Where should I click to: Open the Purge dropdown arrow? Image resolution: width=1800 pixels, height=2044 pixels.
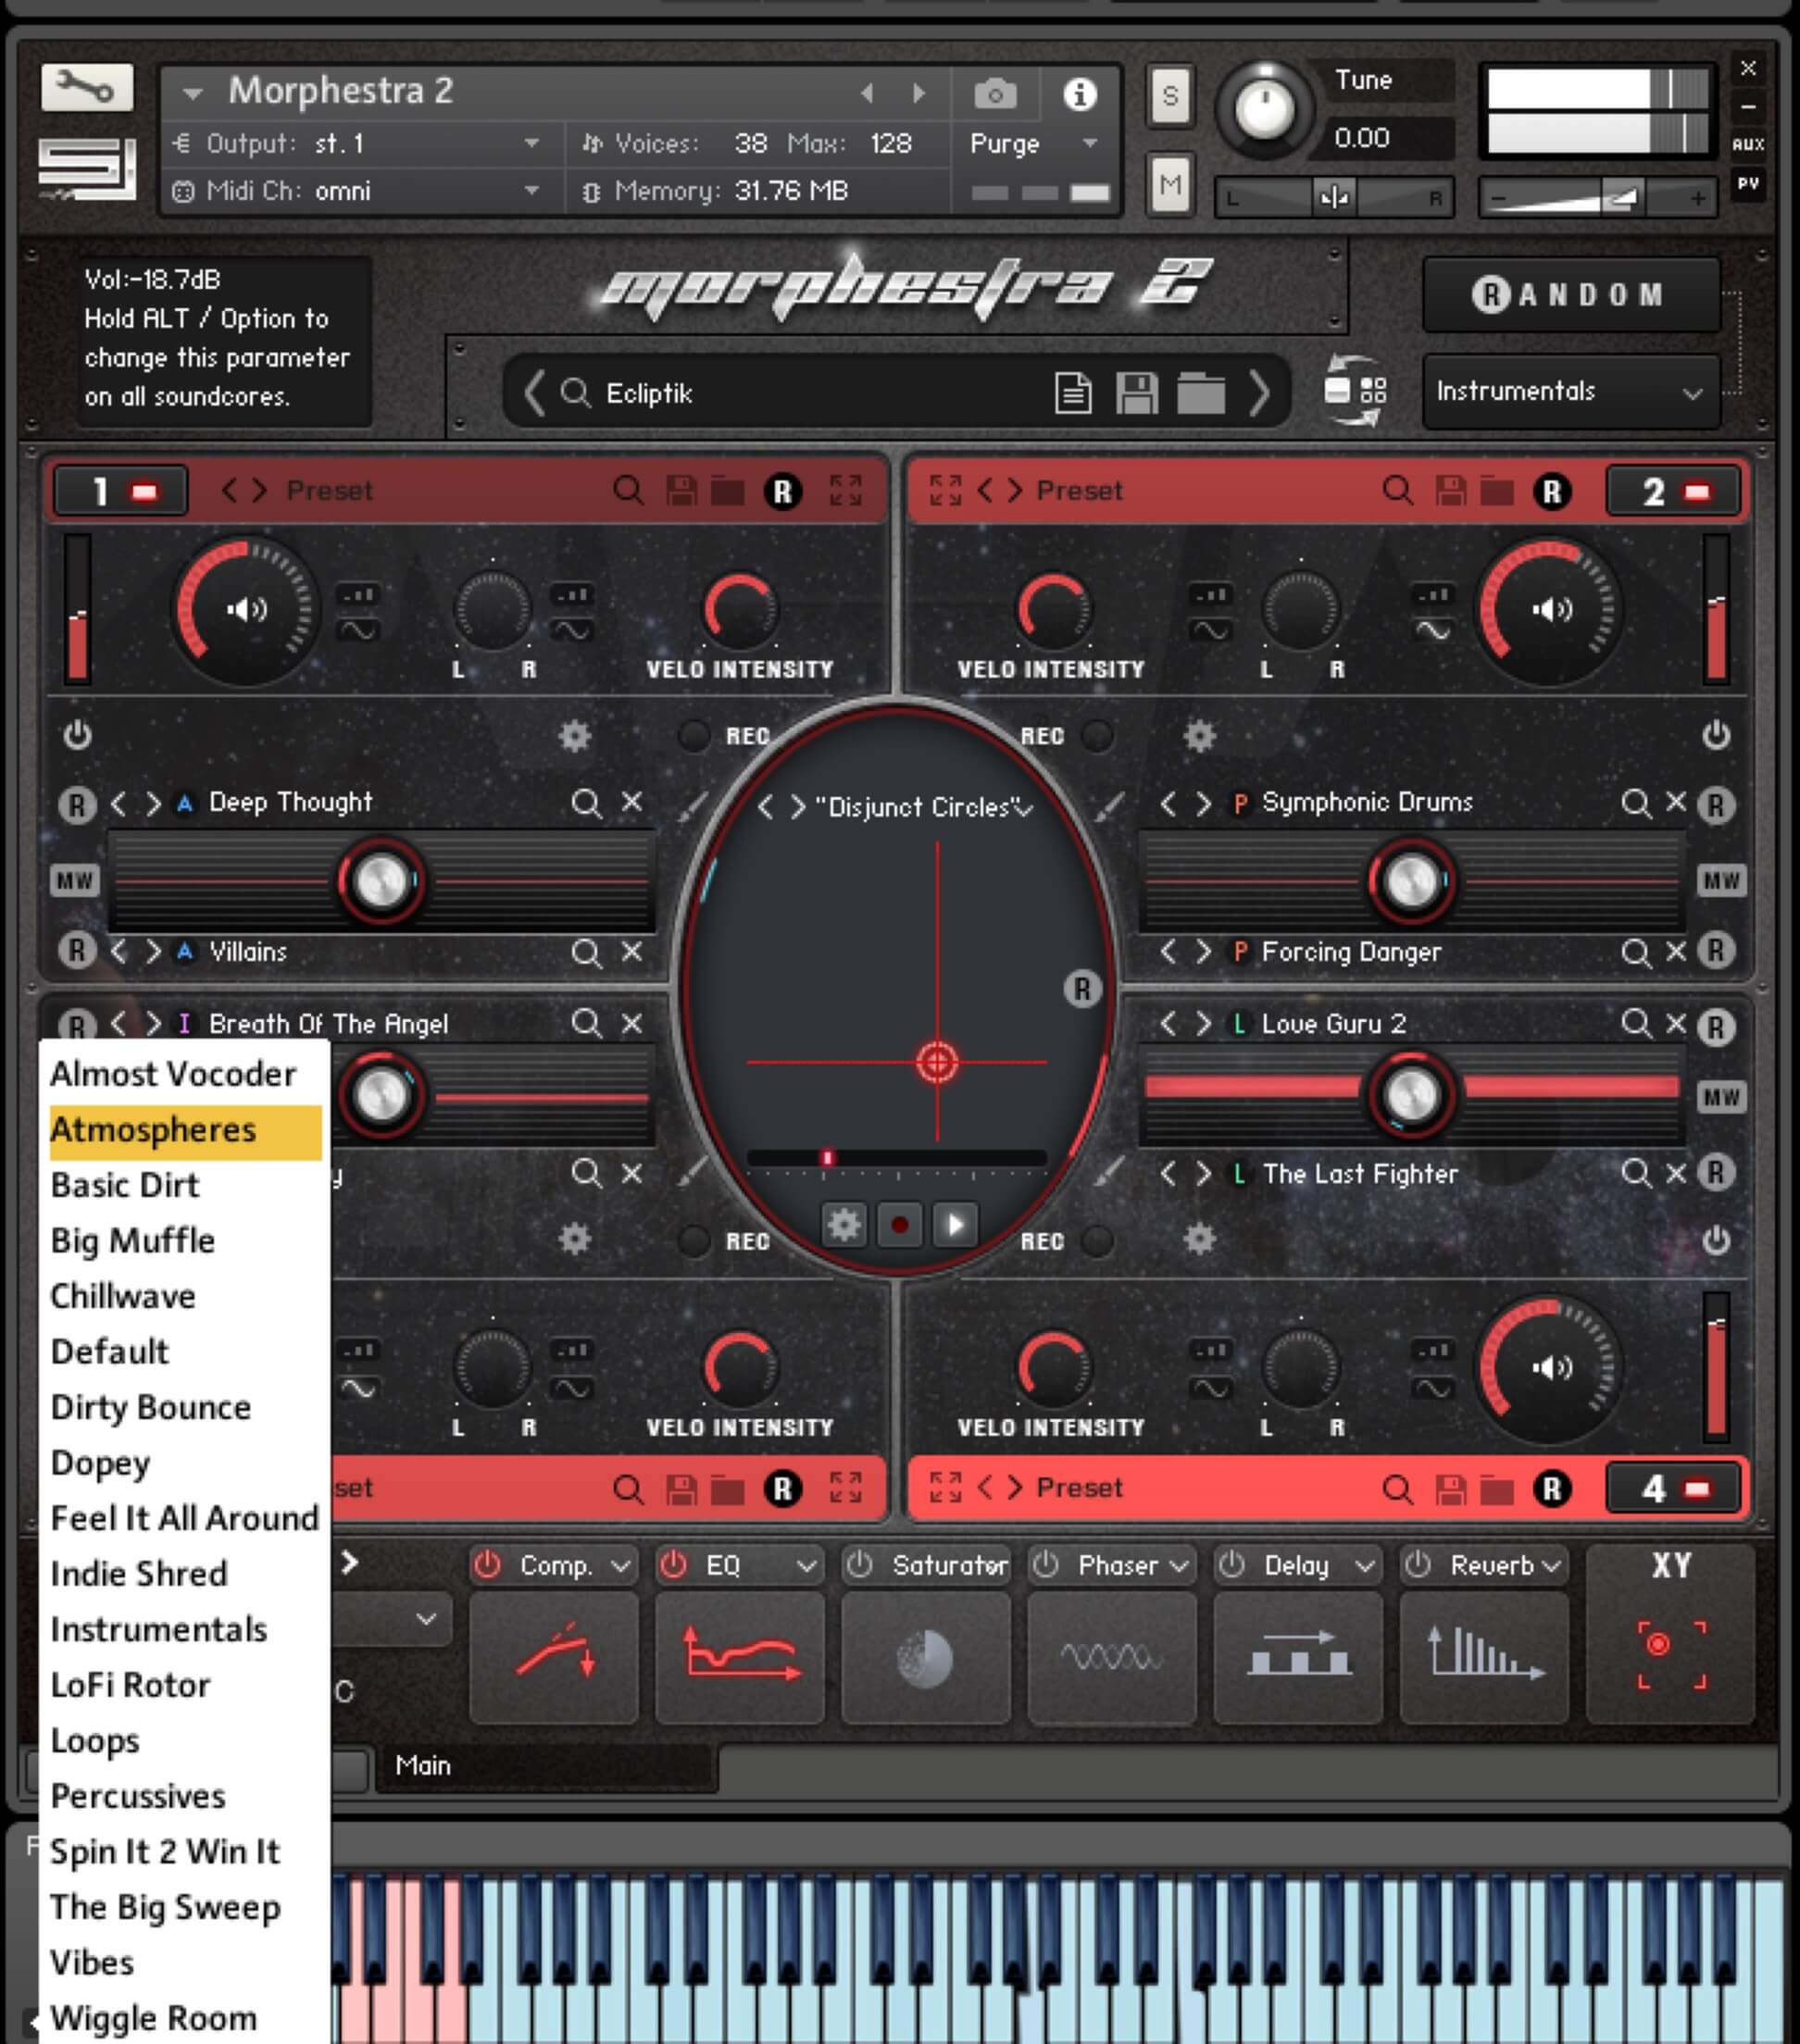1090,143
